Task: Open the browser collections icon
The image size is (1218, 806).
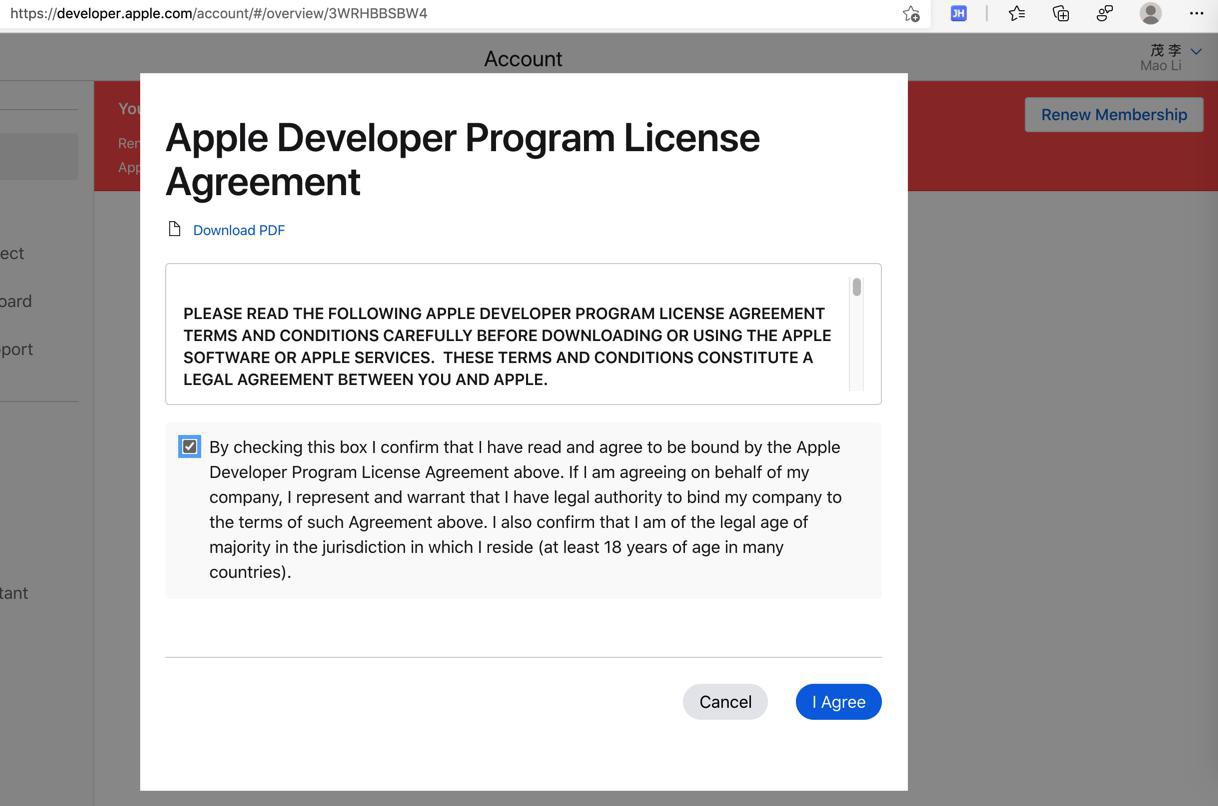Action: (x=1061, y=13)
